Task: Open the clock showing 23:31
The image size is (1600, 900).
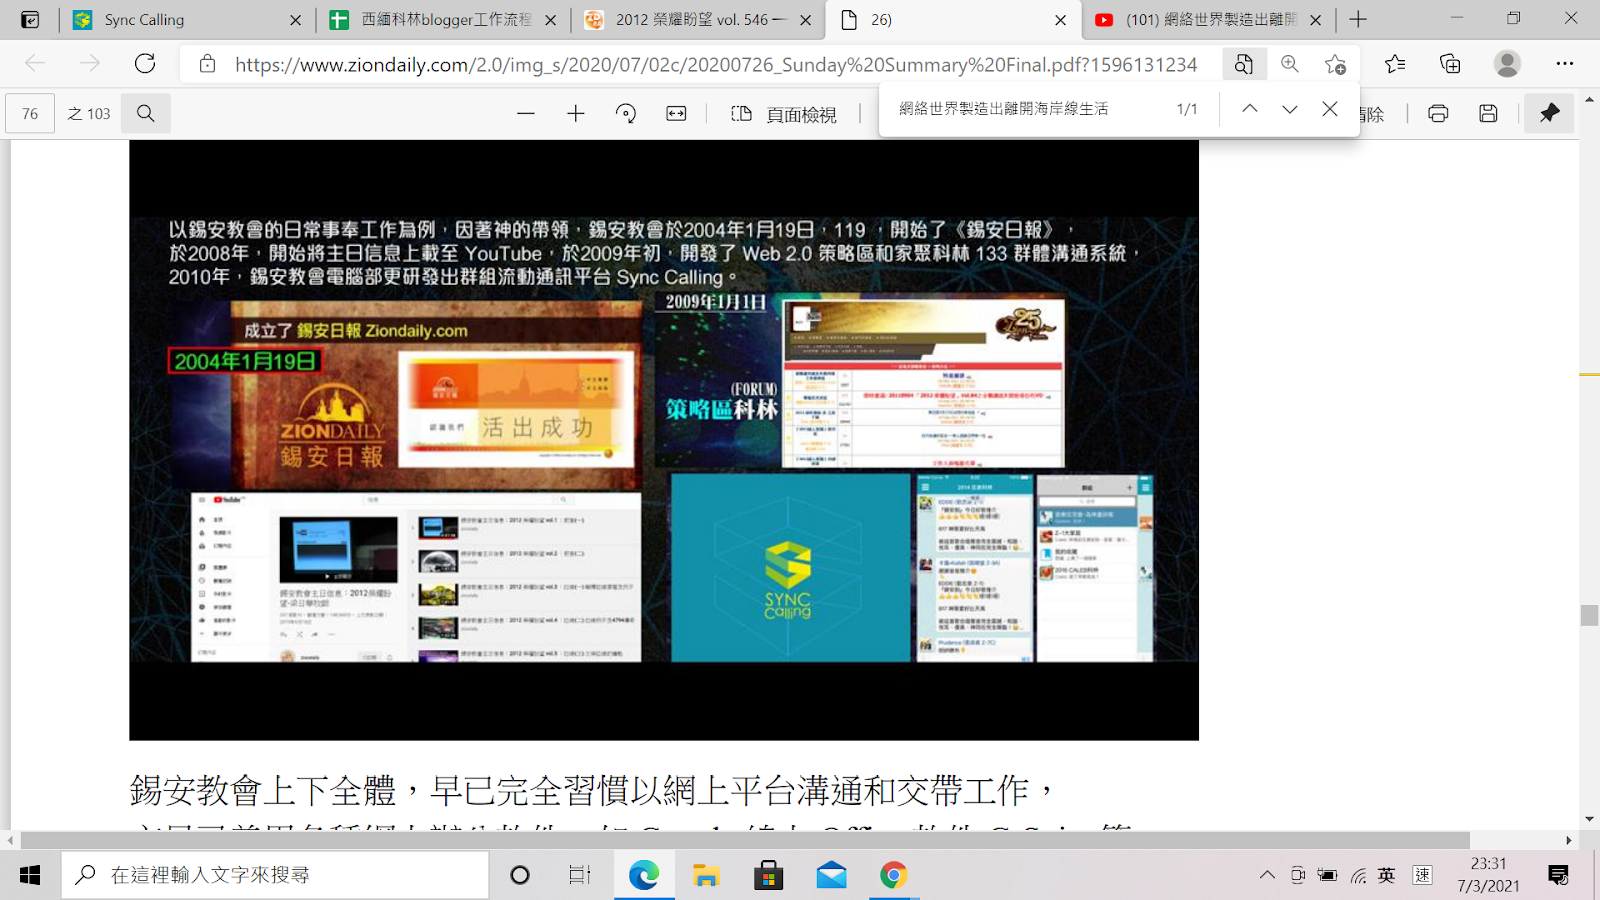Action: (x=1488, y=875)
